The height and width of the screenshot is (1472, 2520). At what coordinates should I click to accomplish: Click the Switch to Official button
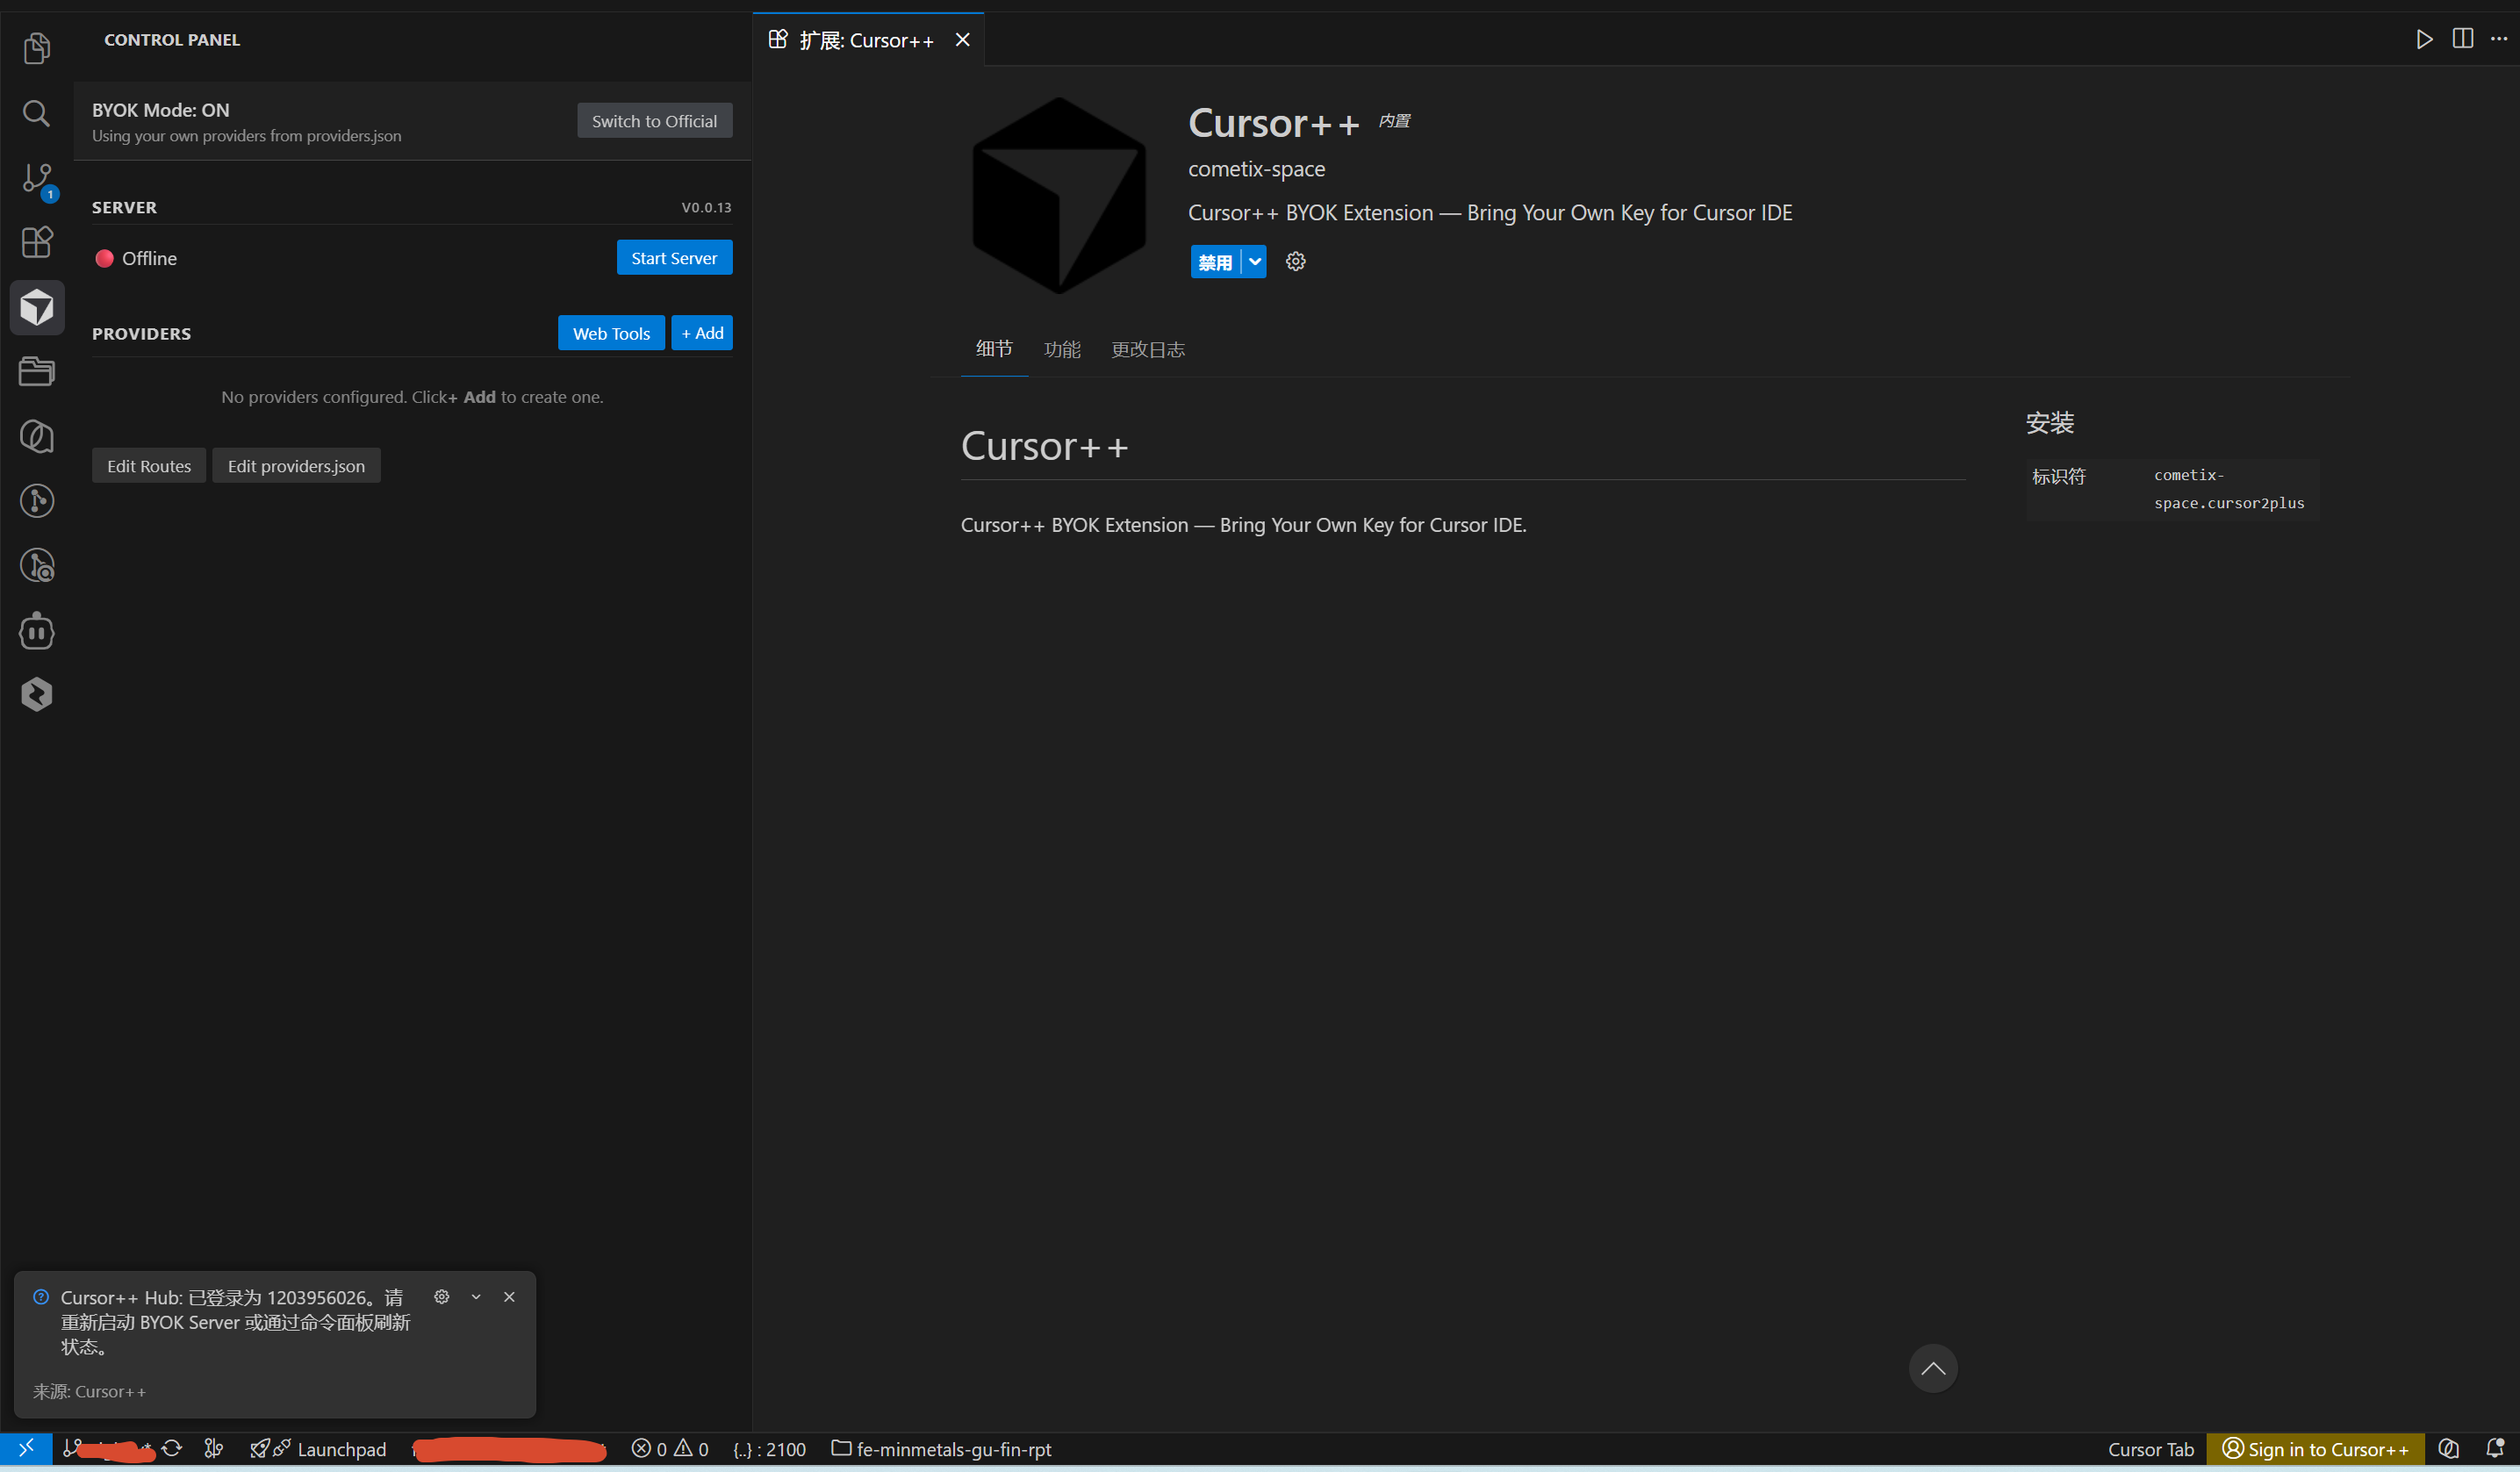click(654, 121)
